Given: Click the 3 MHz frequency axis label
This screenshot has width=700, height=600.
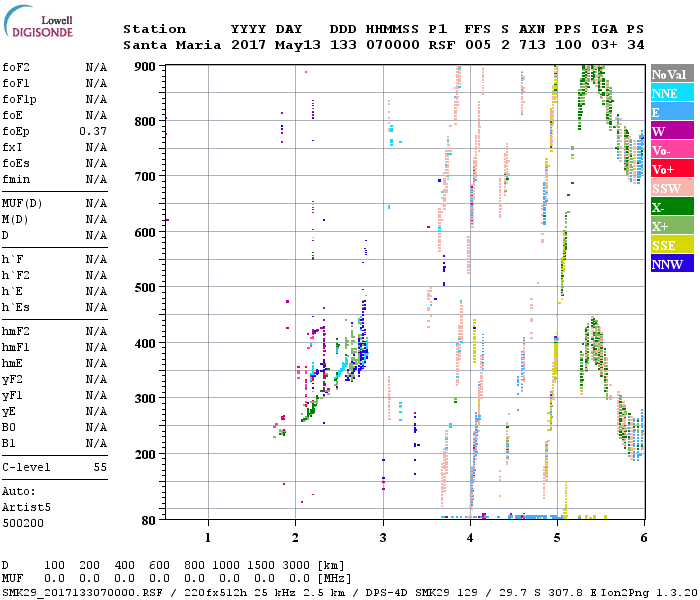Looking at the screenshot, I should pyautogui.click(x=383, y=538).
